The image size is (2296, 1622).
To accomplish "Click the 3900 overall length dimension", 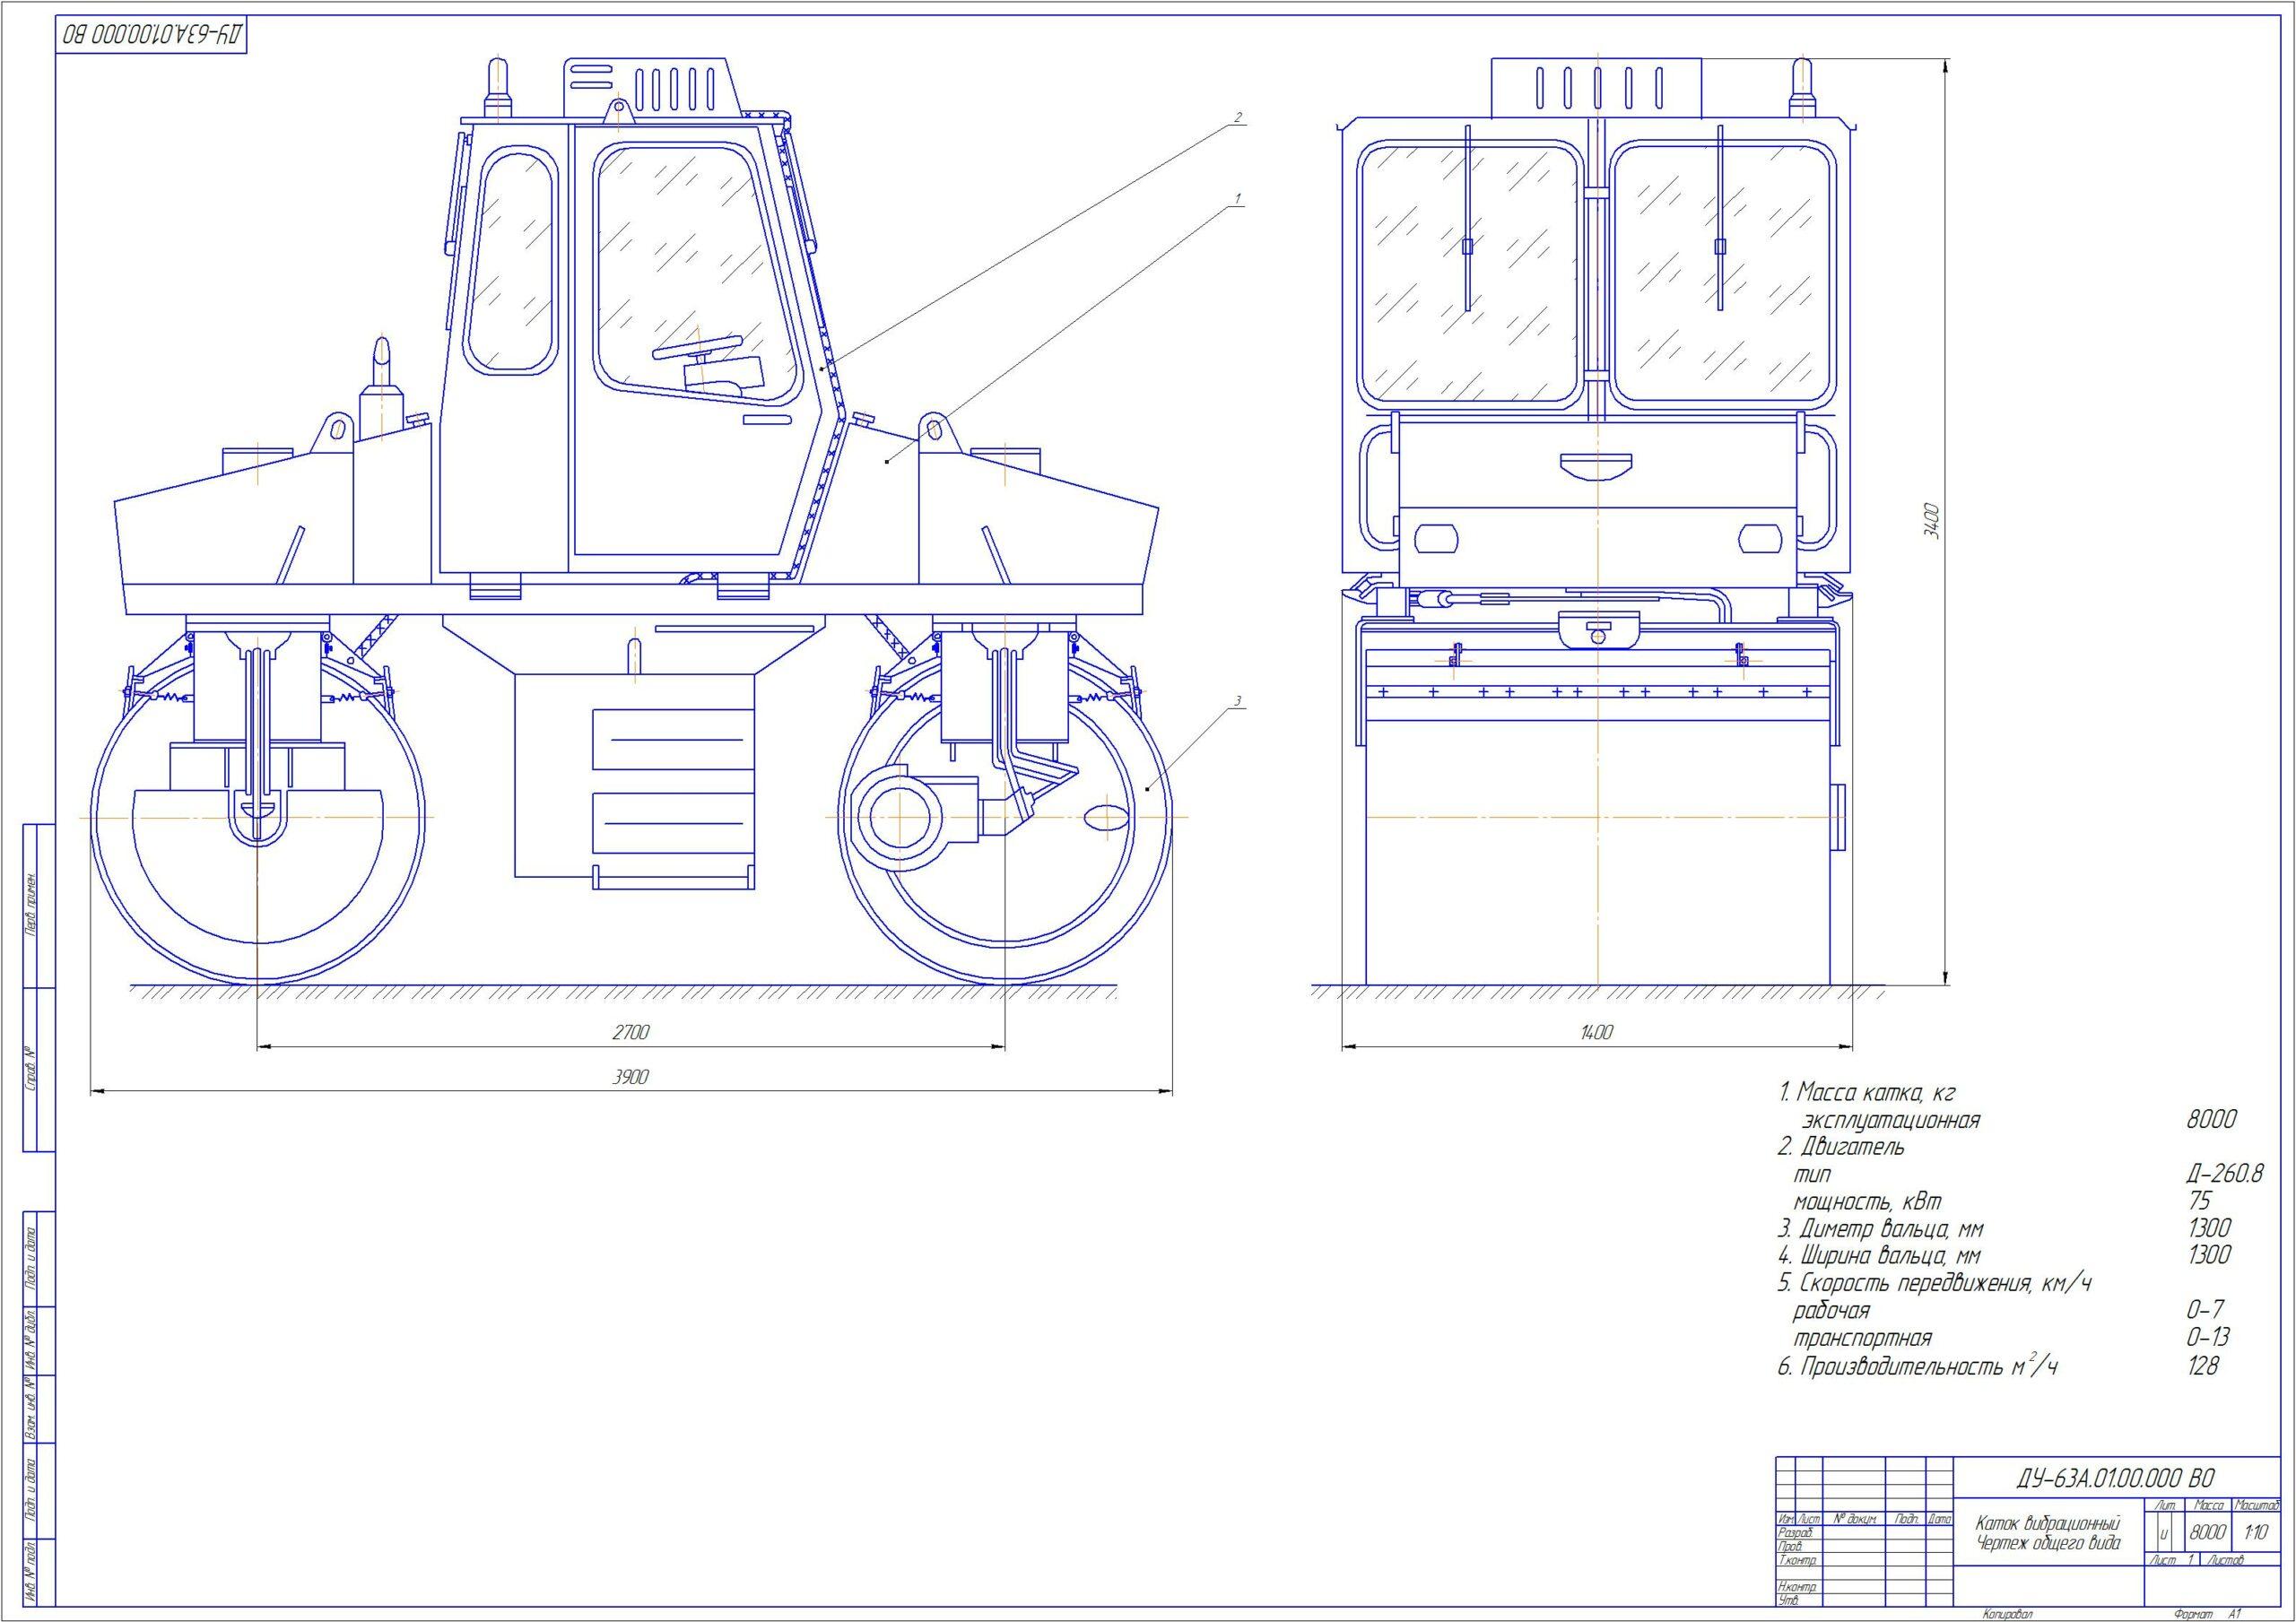I will coord(631,1077).
